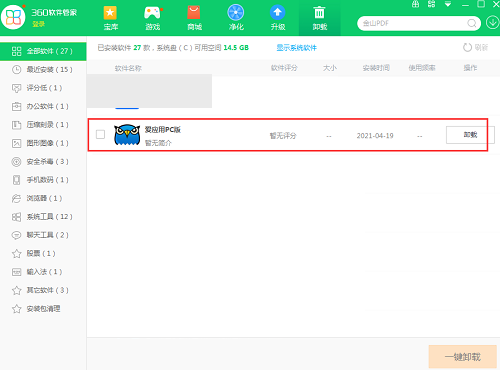Click the 360软件管家 logo icon

13,17
